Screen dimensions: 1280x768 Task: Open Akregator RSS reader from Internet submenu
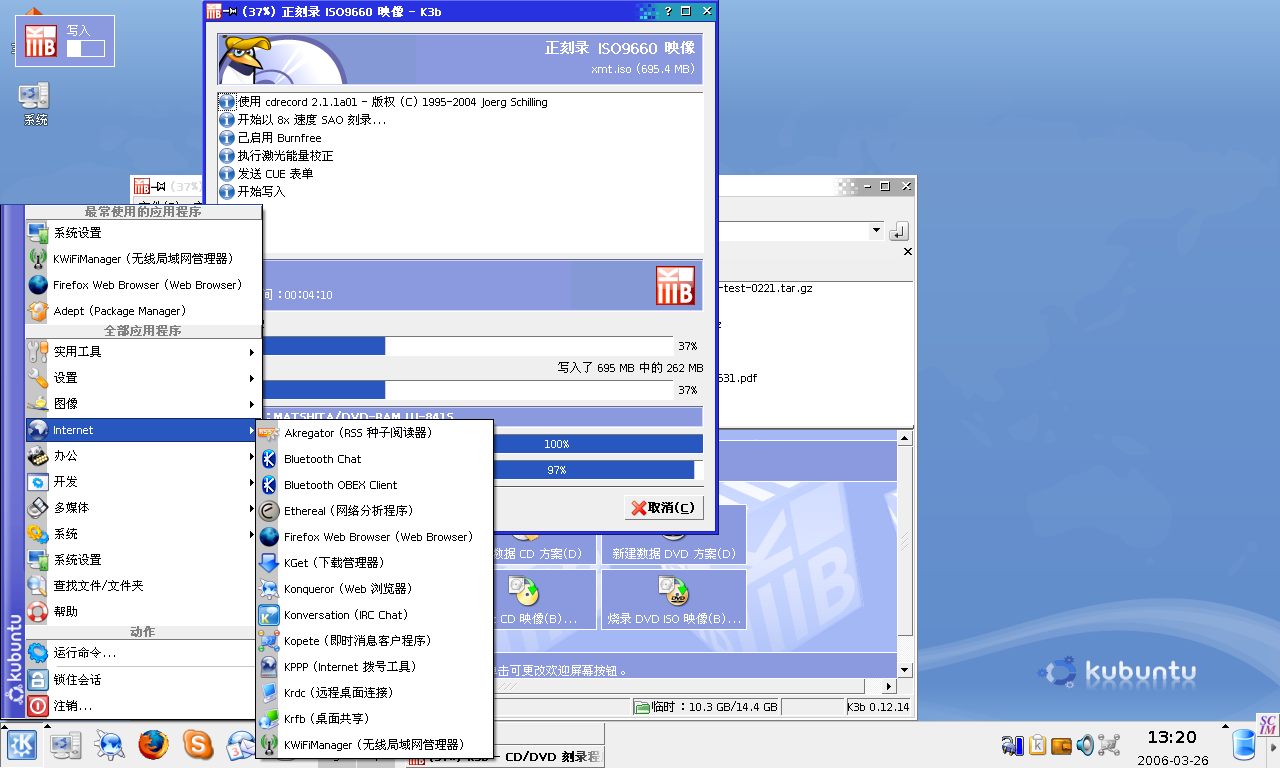[x=375, y=433]
